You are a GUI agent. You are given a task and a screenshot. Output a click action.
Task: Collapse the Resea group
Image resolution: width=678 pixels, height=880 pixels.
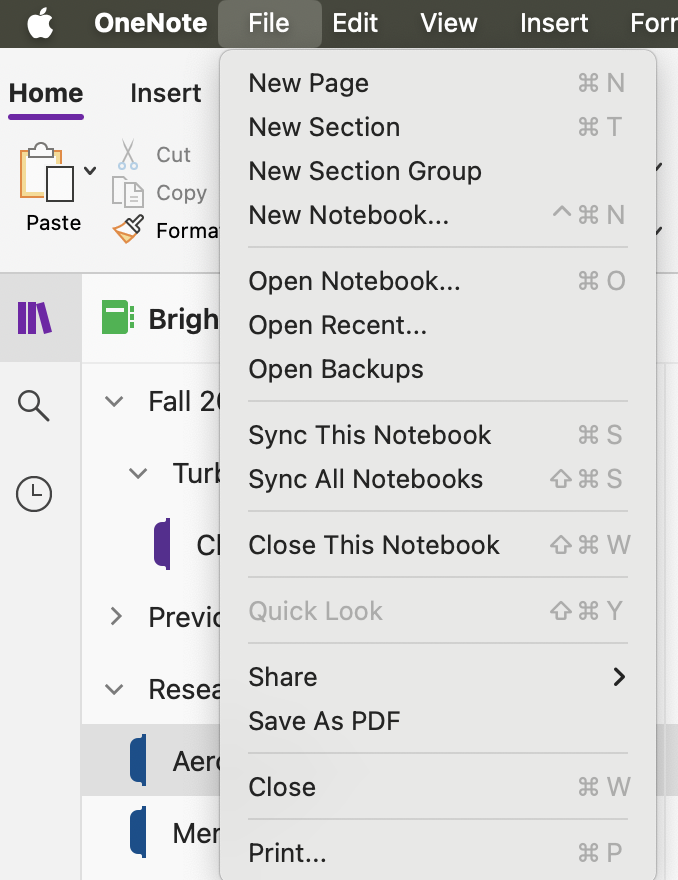[x=113, y=689]
